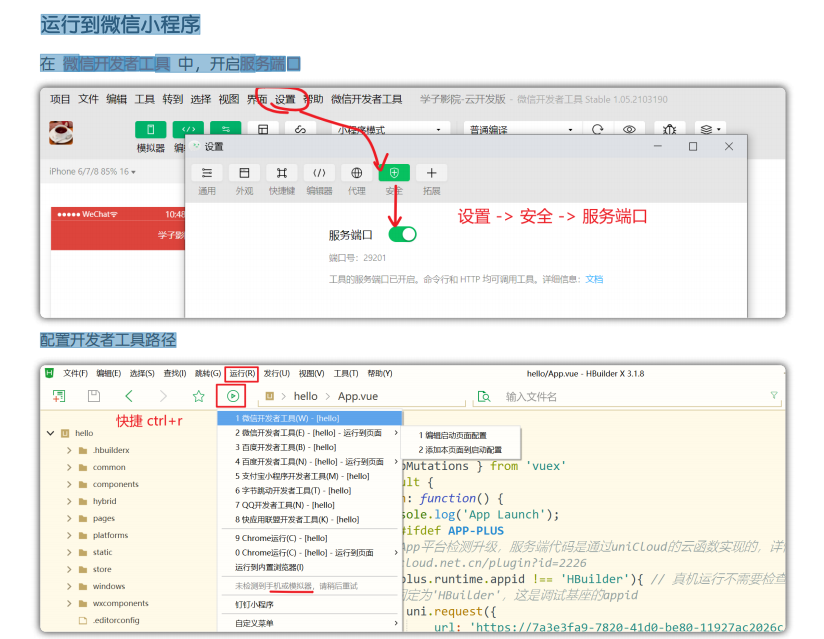
Task: Select 5 支付宝小程序开发者工具(M) entry
Action: pos(310,476)
